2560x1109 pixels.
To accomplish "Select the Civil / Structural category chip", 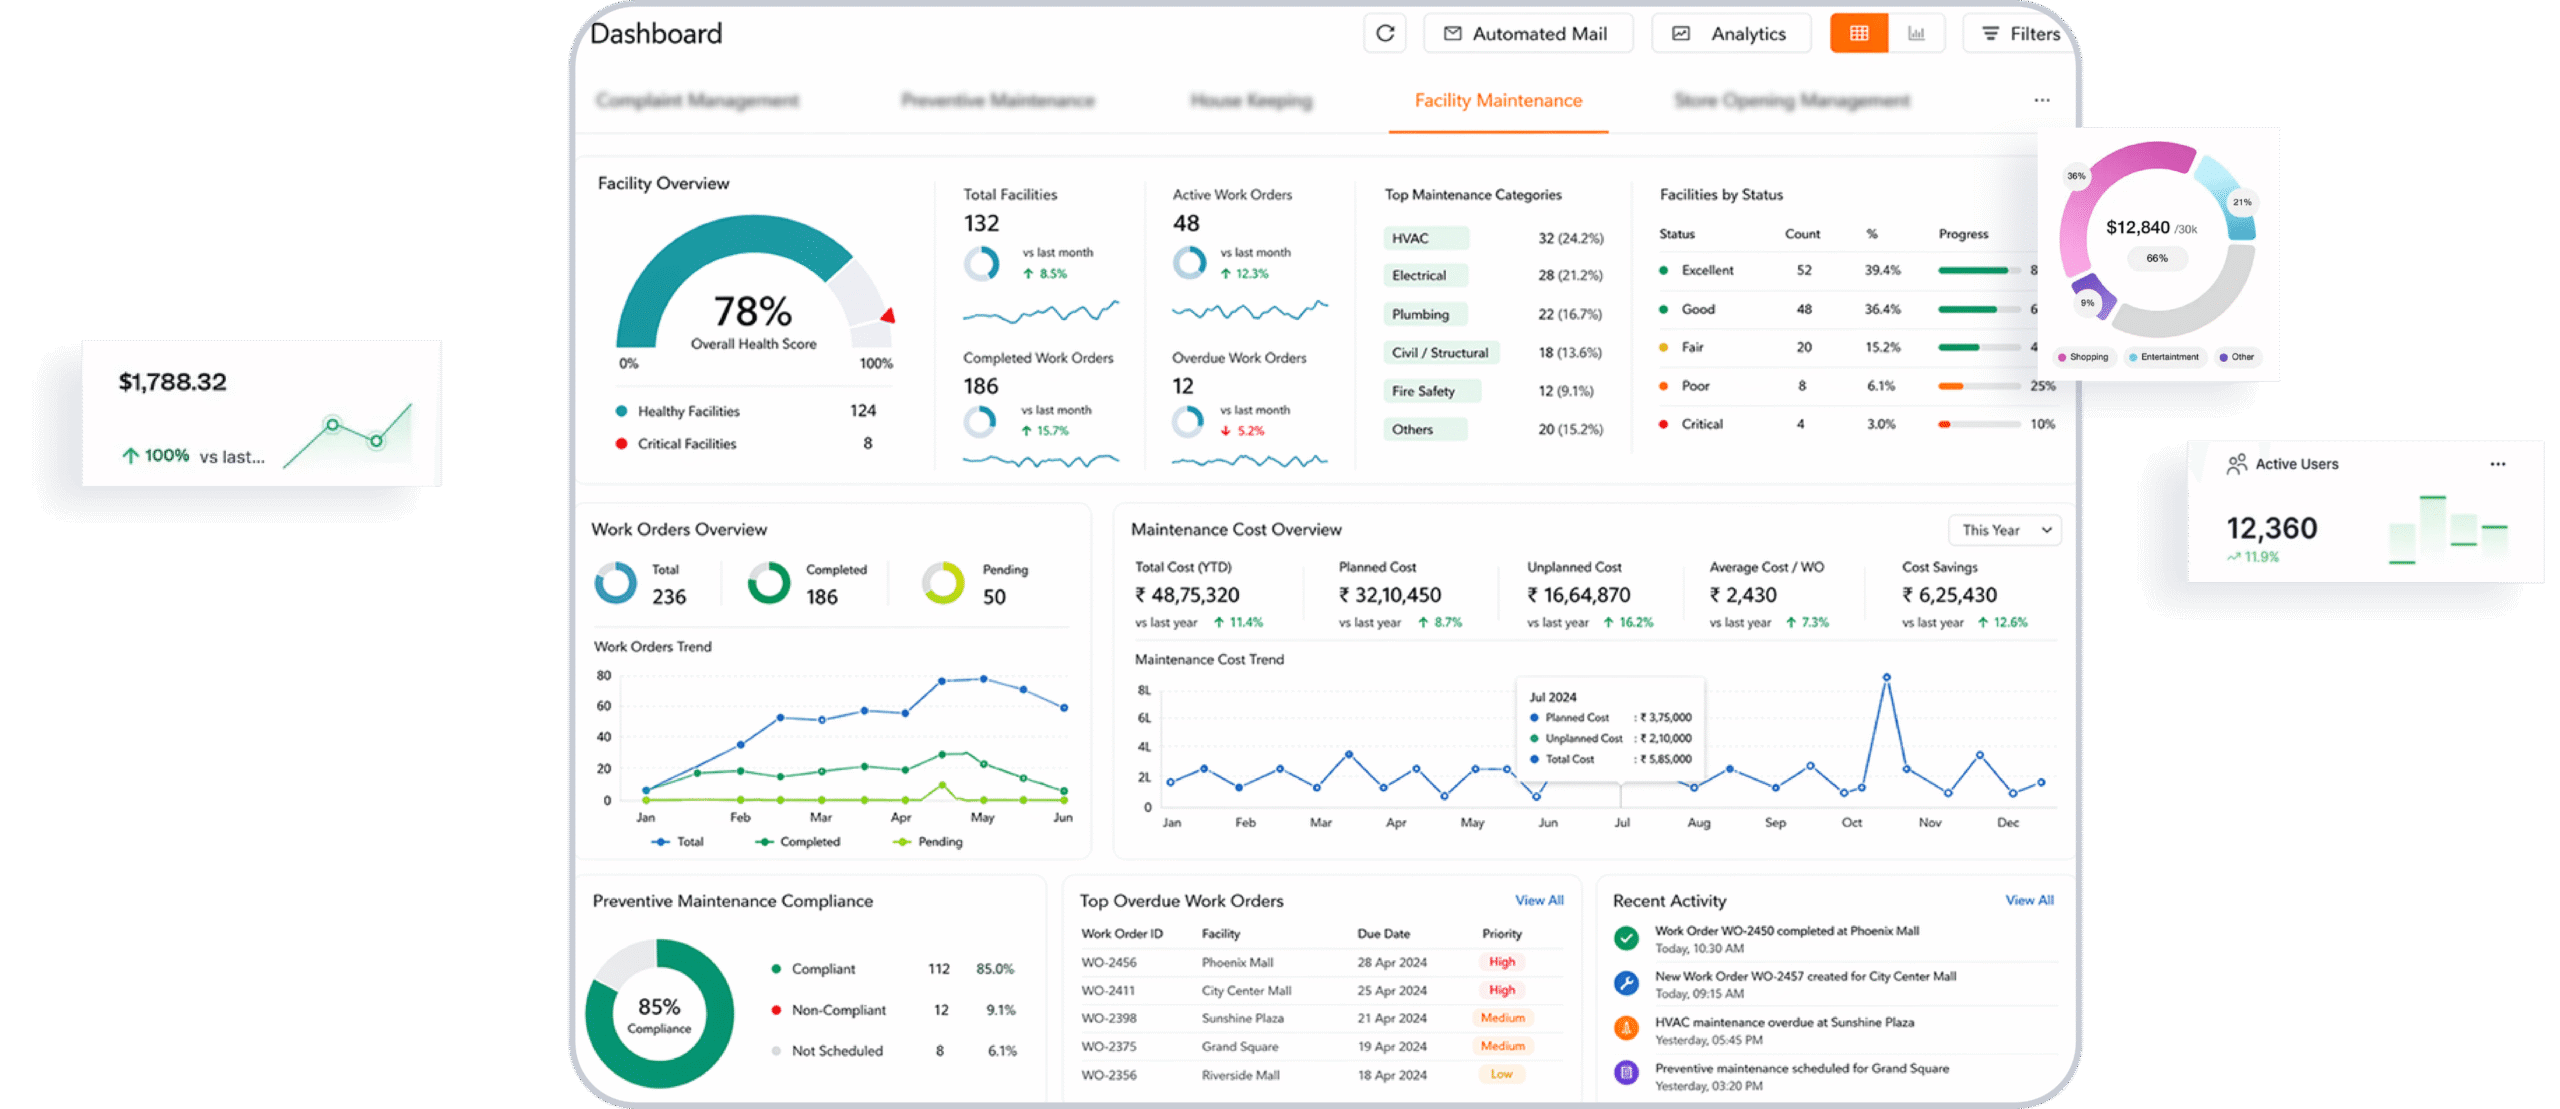I will [1441, 352].
